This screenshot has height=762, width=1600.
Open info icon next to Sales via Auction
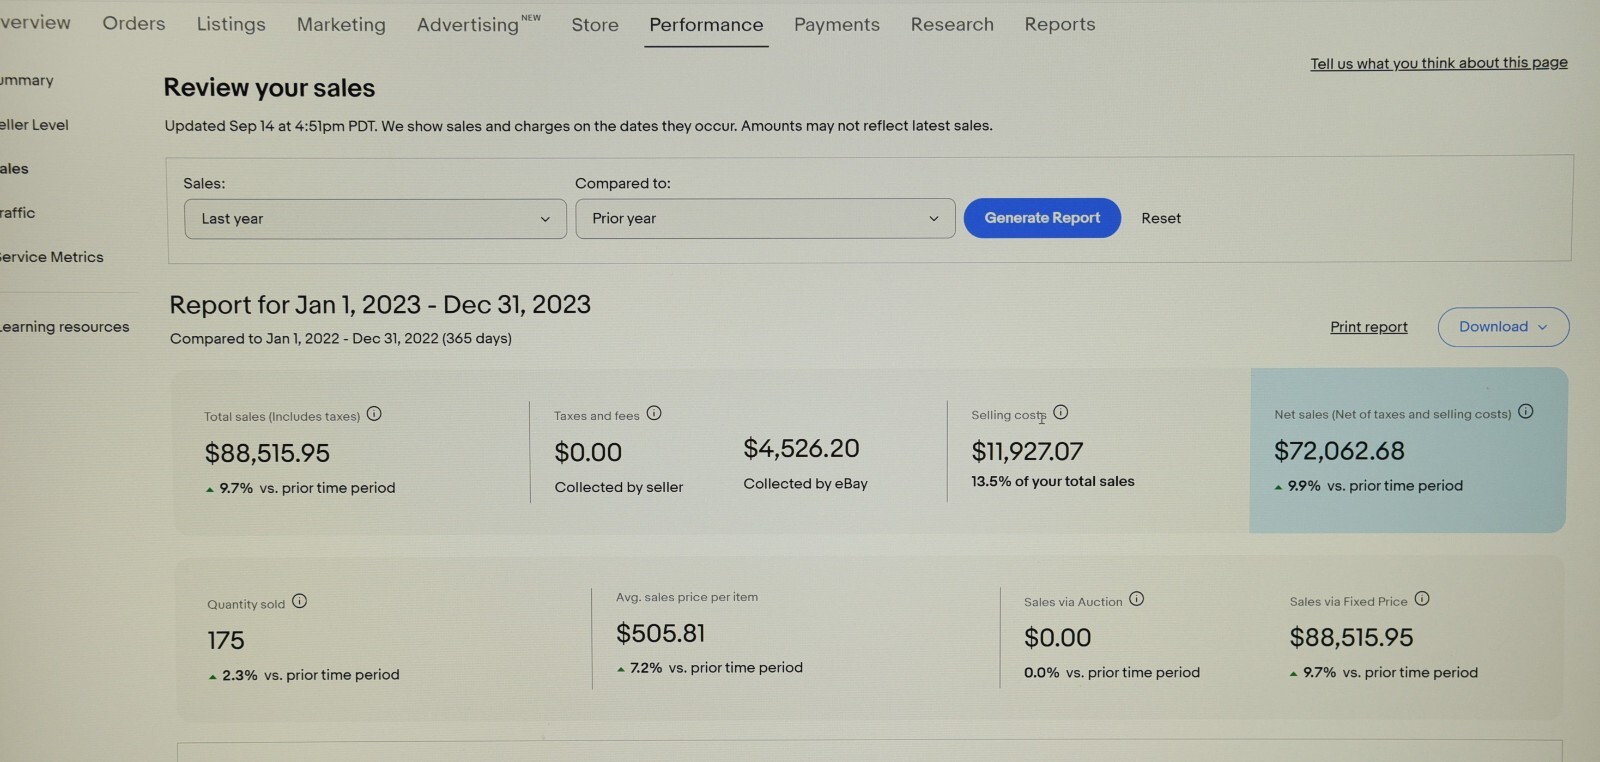[1137, 599]
